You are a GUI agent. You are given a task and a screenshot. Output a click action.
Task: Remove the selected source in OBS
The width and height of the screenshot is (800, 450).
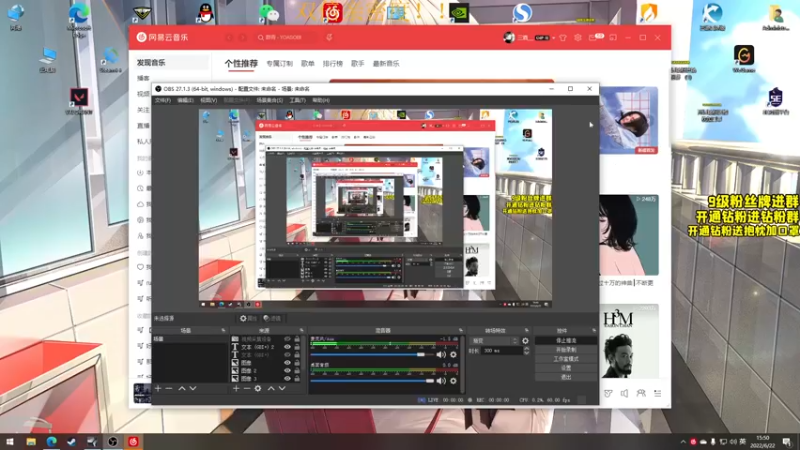247,389
